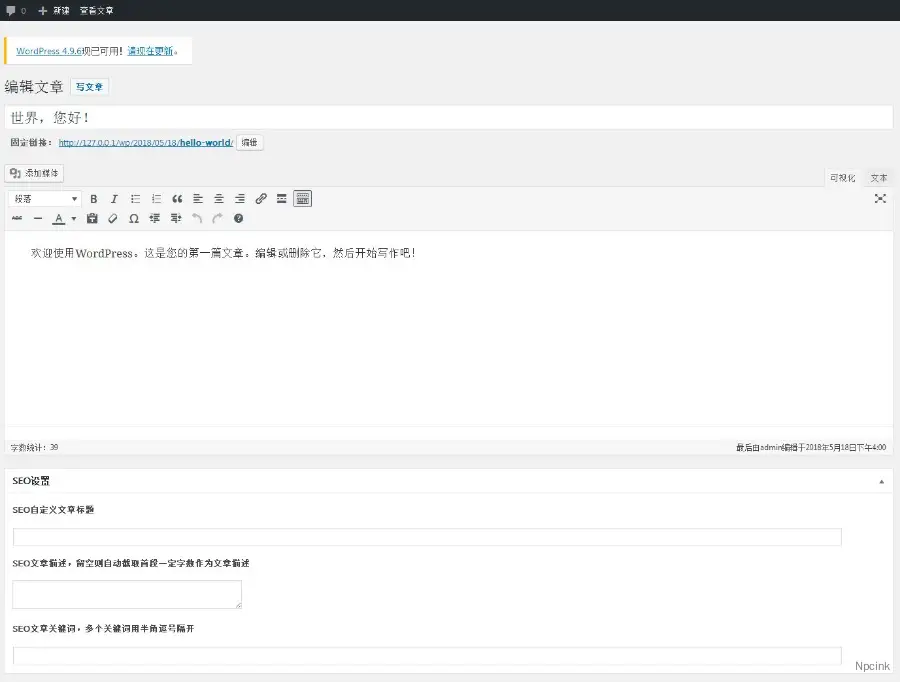
Task: Switch to the 可视化 editor tab
Action: click(842, 178)
